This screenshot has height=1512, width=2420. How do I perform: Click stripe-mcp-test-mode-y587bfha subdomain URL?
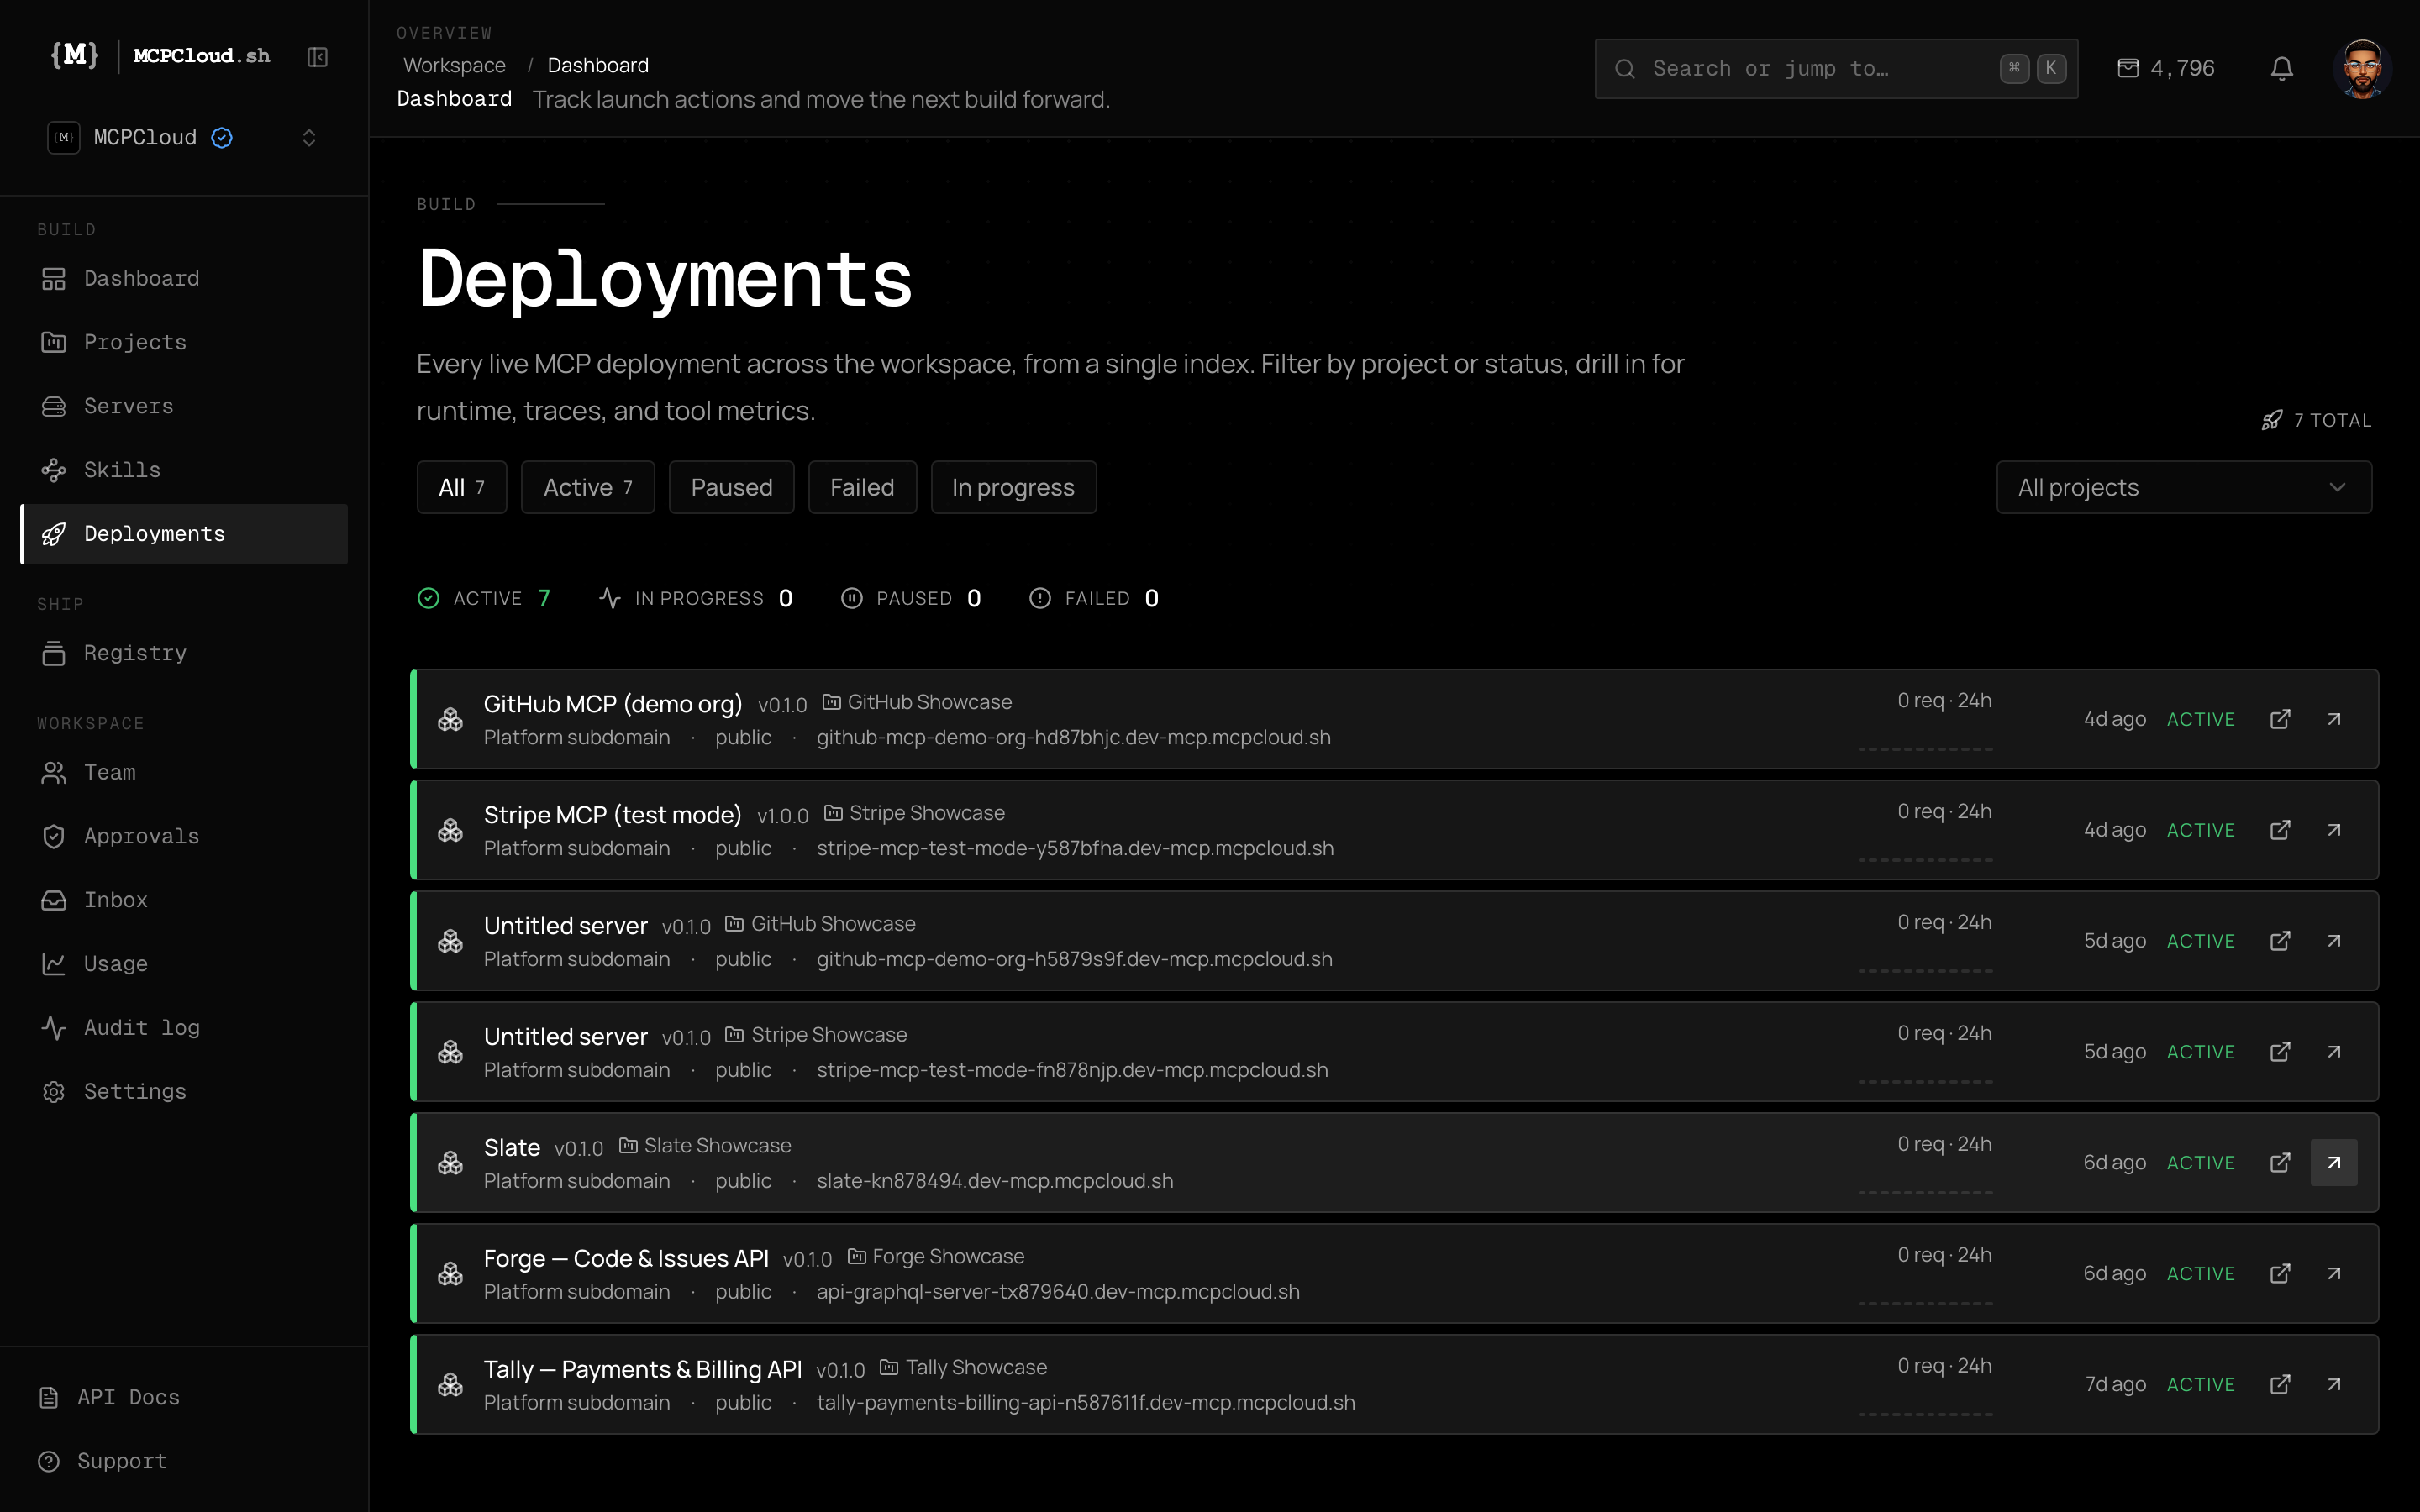point(1075,848)
